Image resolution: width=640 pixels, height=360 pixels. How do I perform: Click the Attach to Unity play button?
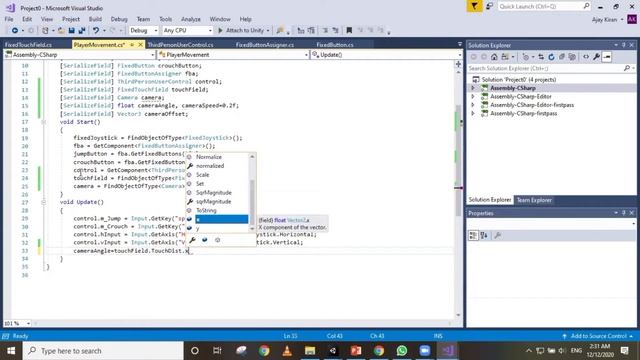coord(244,30)
